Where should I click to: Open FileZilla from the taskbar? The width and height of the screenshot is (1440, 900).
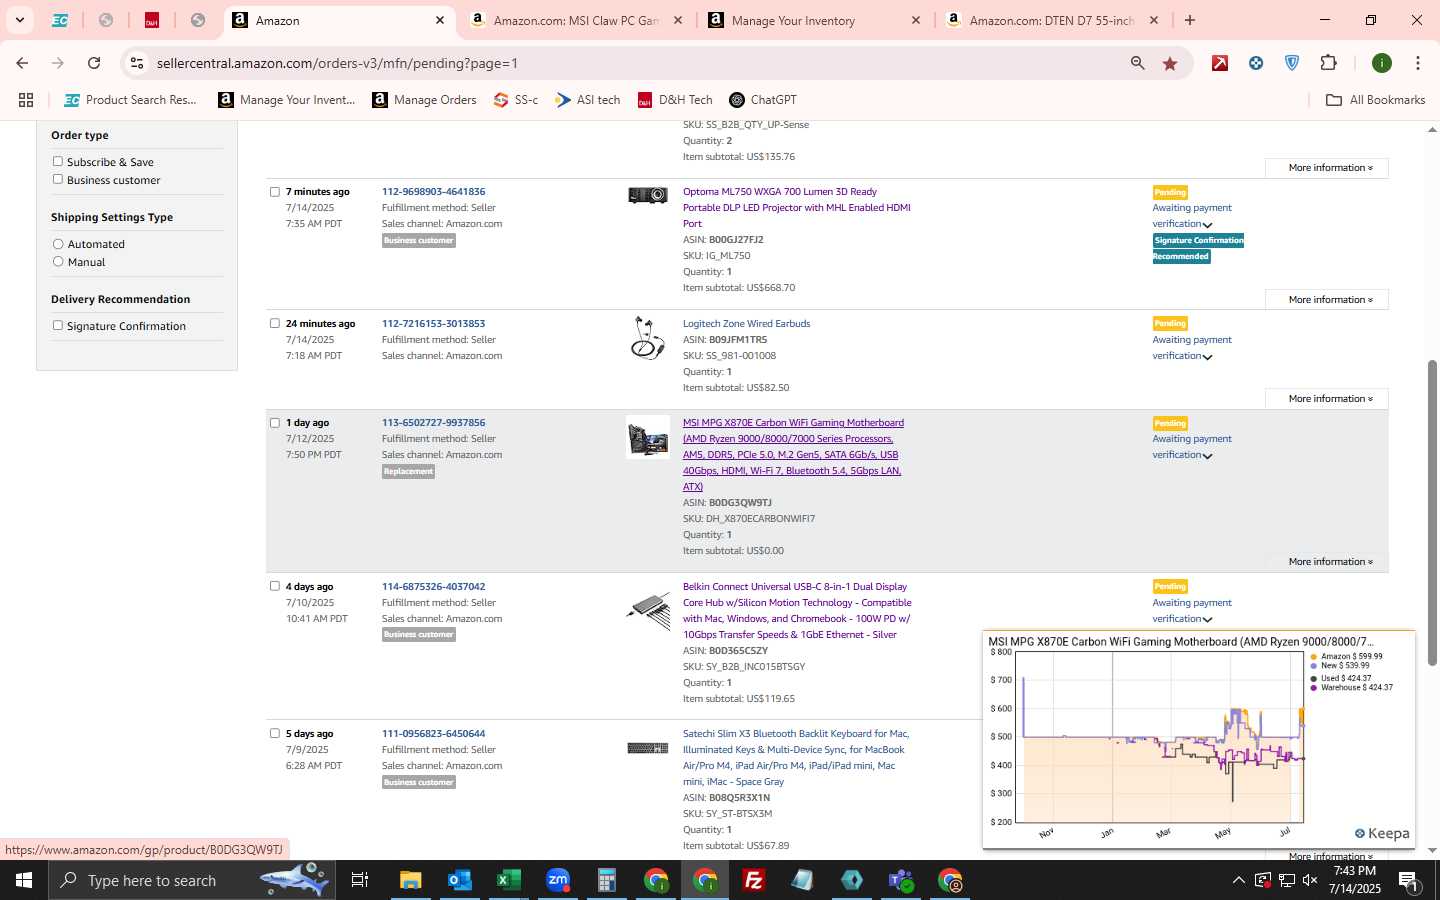(754, 880)
